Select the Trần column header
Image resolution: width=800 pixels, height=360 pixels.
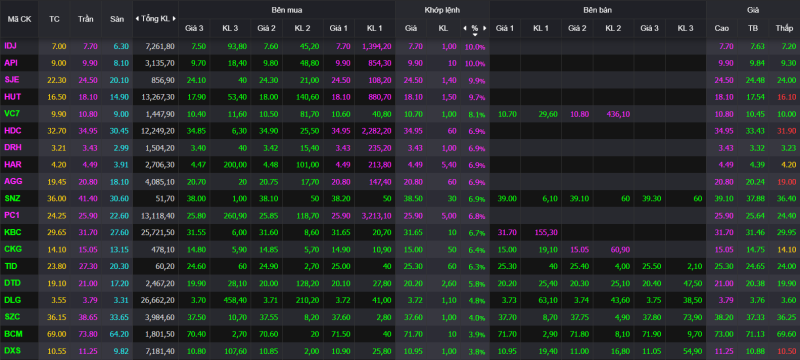click(x=85, y=19)
